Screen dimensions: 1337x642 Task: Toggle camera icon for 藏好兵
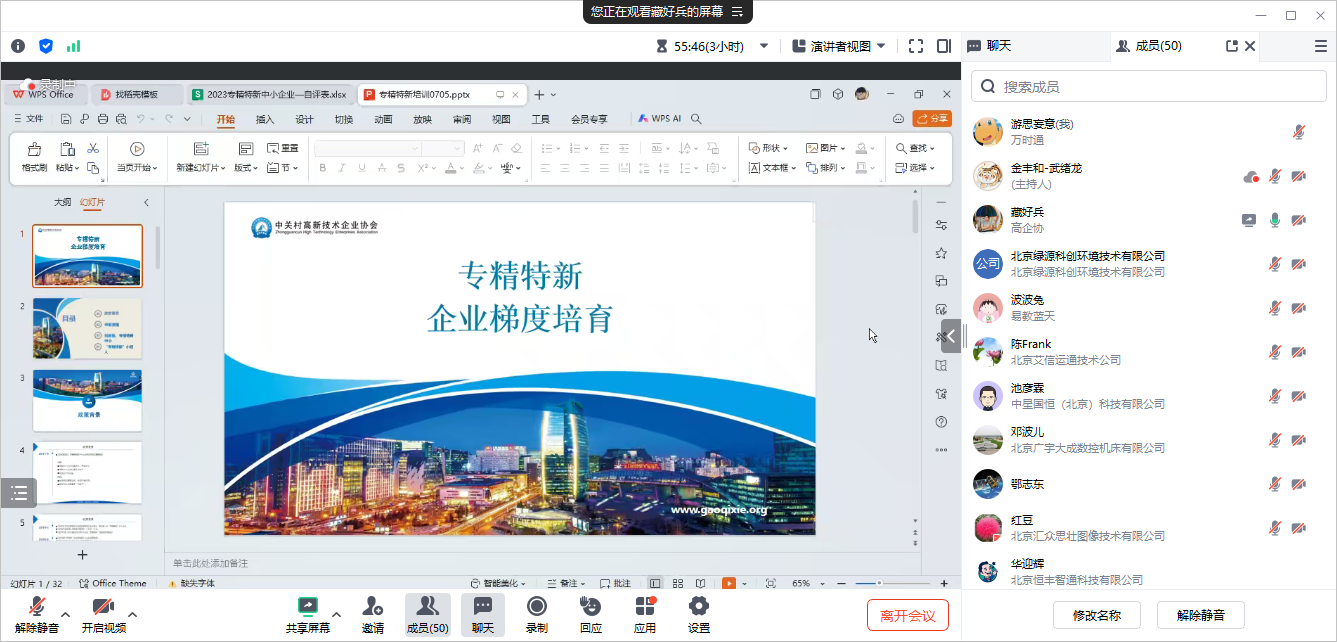tap(1299, 220)
